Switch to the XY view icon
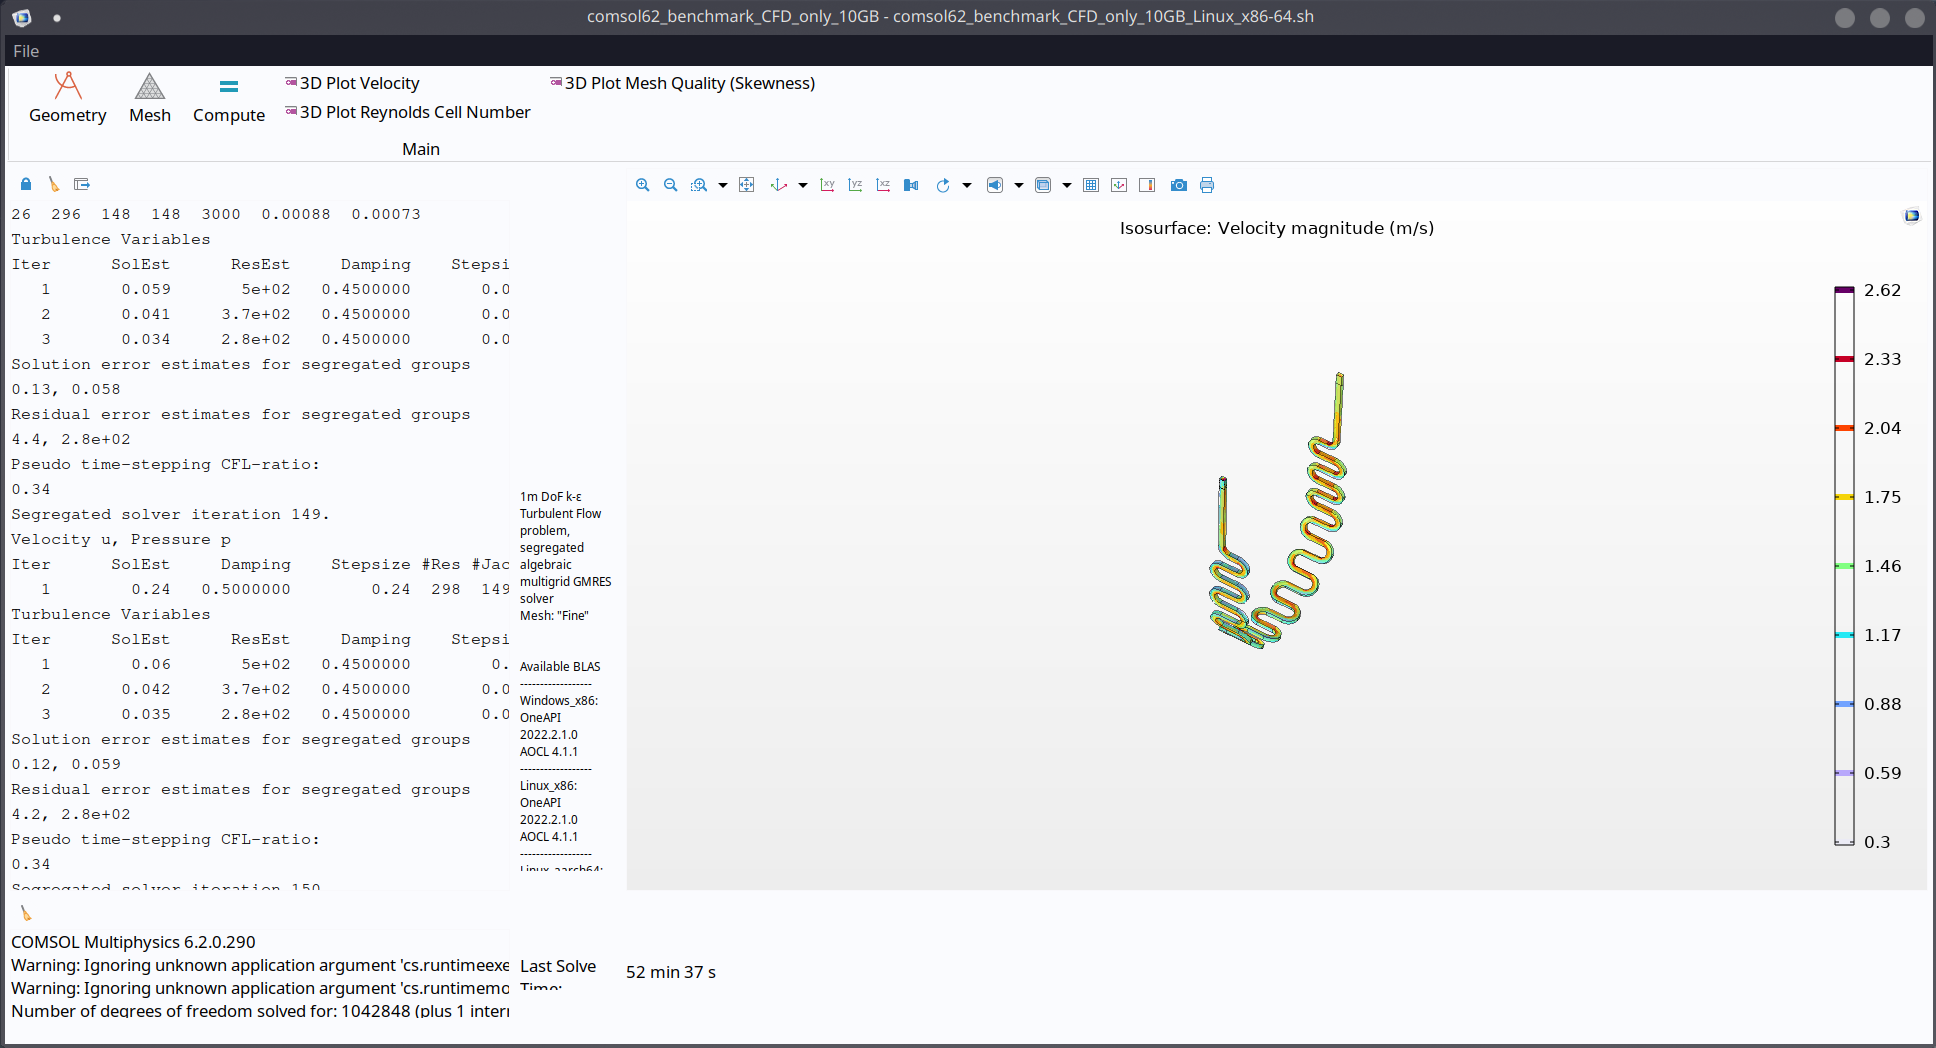Viewport: 1936px width, 1048px height. [827, 185]
